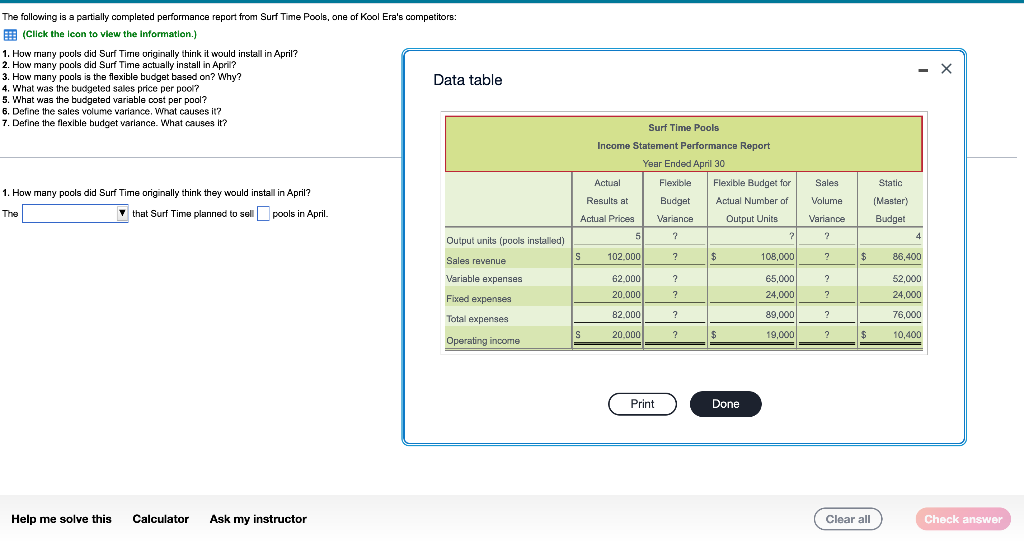Open the 'Click the icon to view the information' link
The height and width of the screenshot is (543, 1024).
point(109,34)
